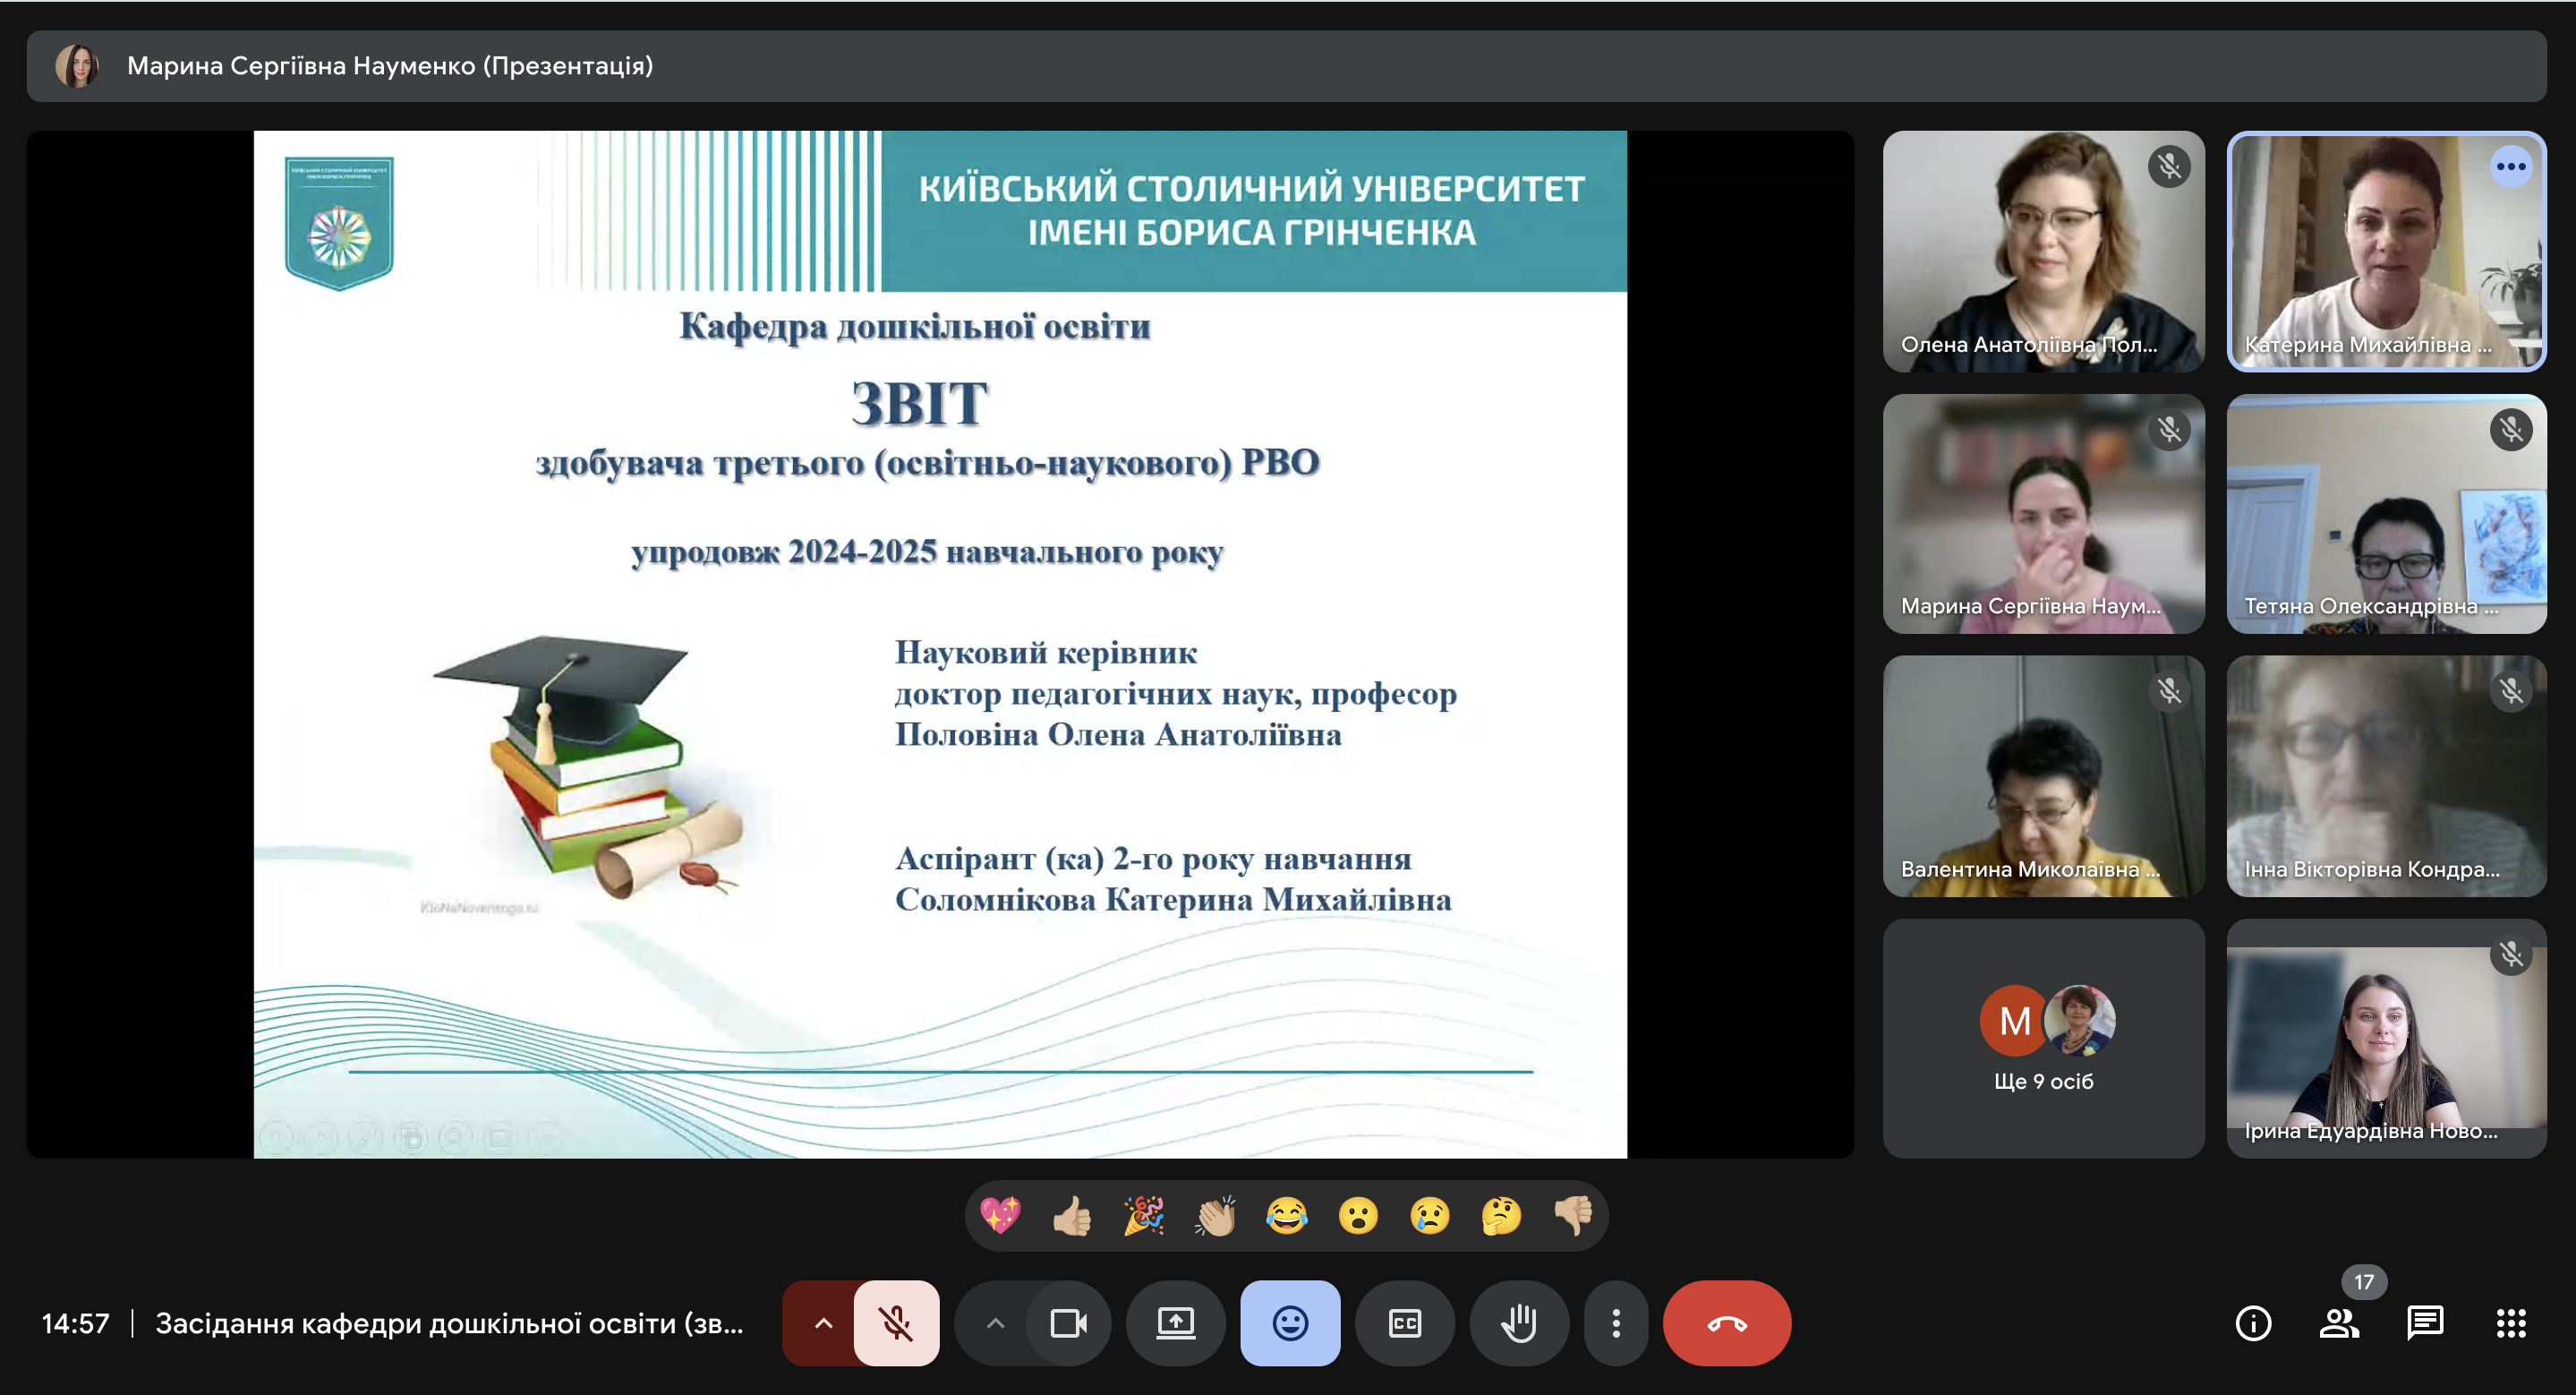Open the 'Ще 9 осіб' participants tile

coord(2042,1038)
